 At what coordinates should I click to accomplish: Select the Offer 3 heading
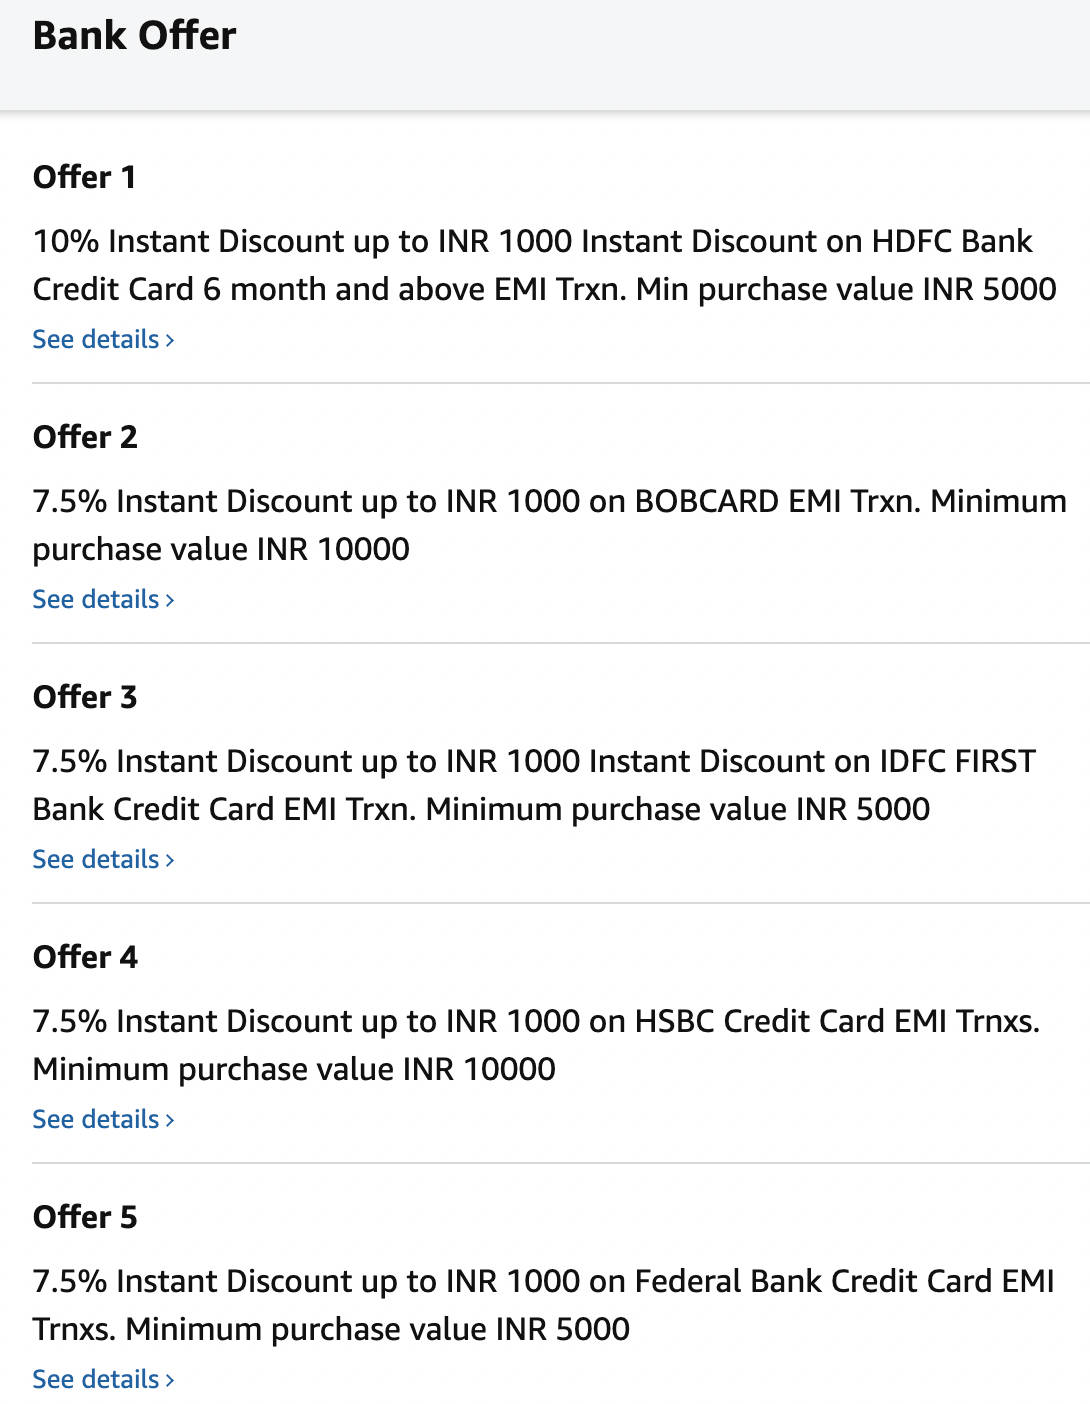[85, 697]
